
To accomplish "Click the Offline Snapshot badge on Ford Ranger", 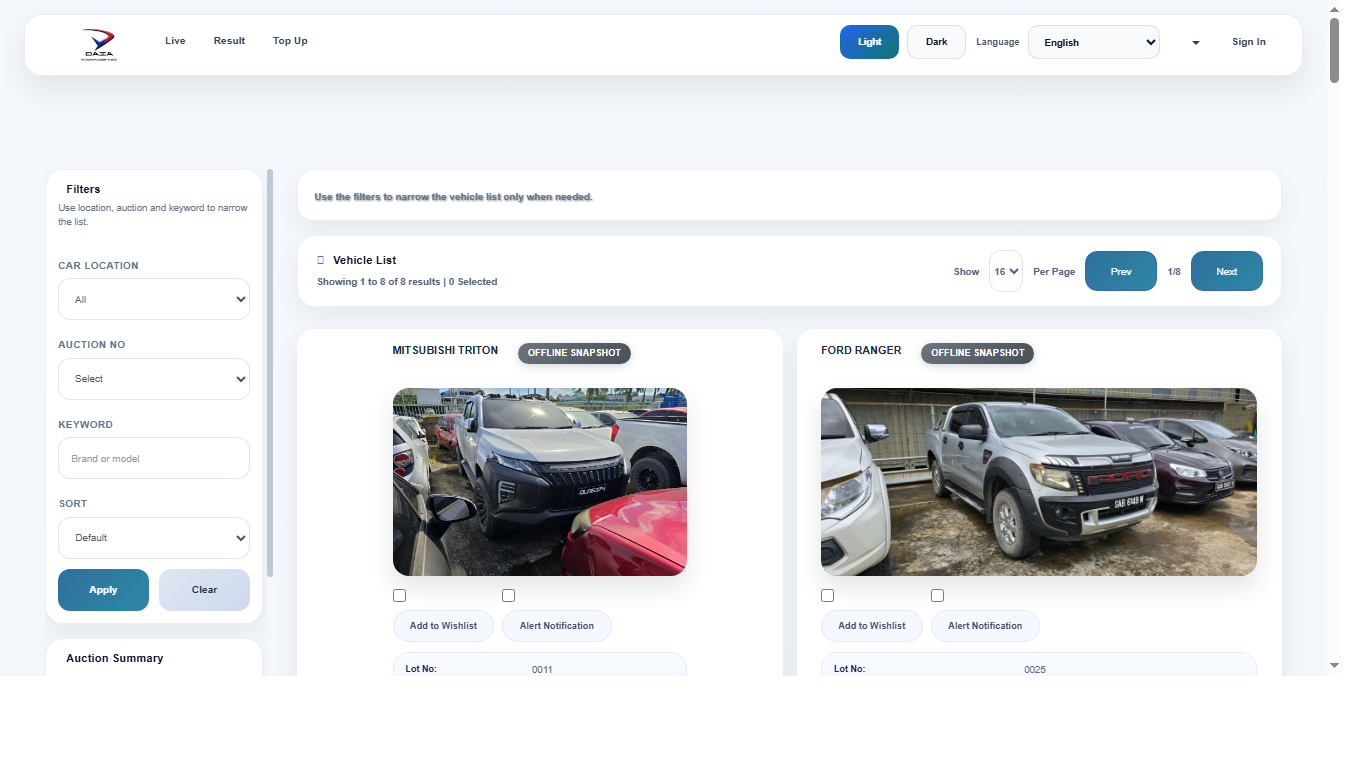I will click(x=977, y=353).
